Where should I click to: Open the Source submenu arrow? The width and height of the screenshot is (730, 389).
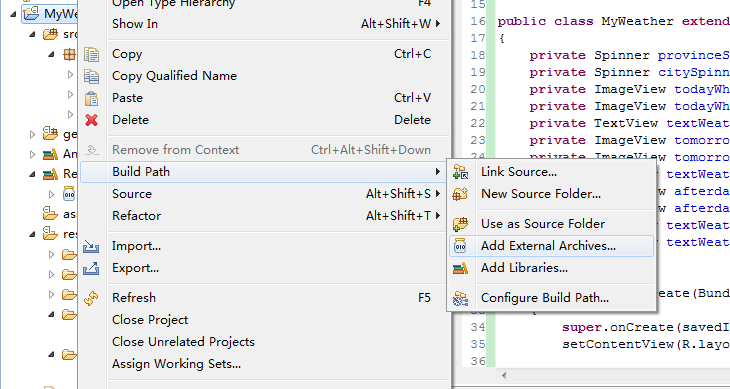click(x=438, y=194)
